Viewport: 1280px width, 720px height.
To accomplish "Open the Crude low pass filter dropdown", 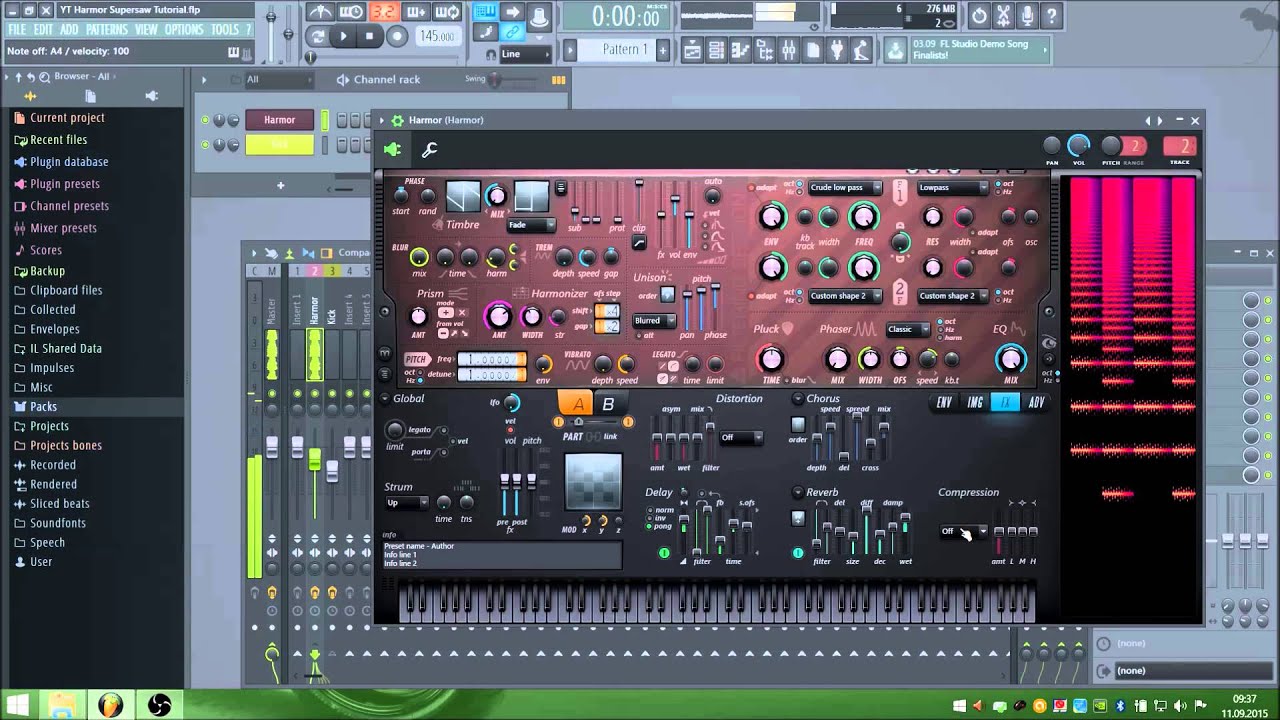I will [845, 187].
